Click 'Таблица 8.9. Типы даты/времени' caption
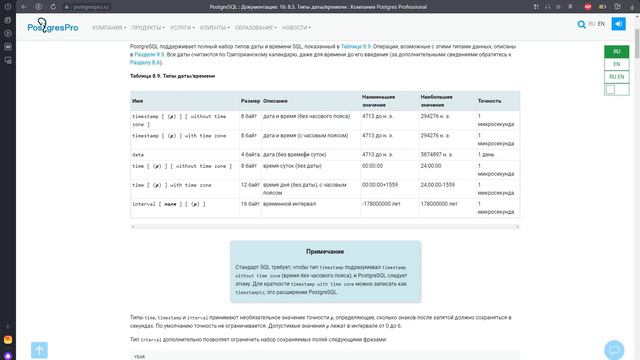Viewport: 640px width, 360px height. click(172, 76)
